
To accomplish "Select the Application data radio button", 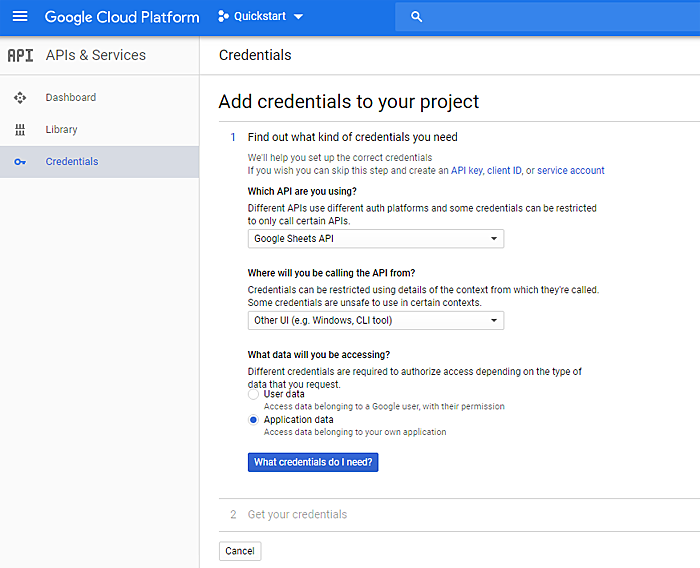I will pos(253,420).
